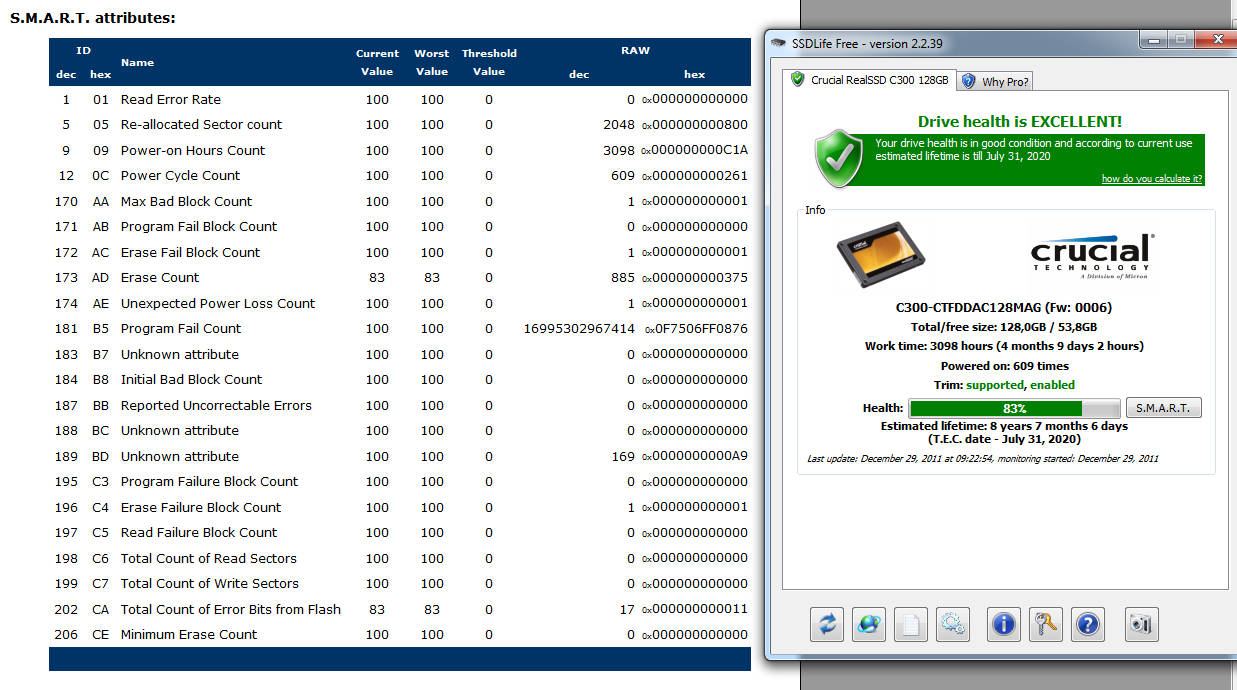
Task: Click the camera screenshot icon
Action: click(x=1141, y=625)
